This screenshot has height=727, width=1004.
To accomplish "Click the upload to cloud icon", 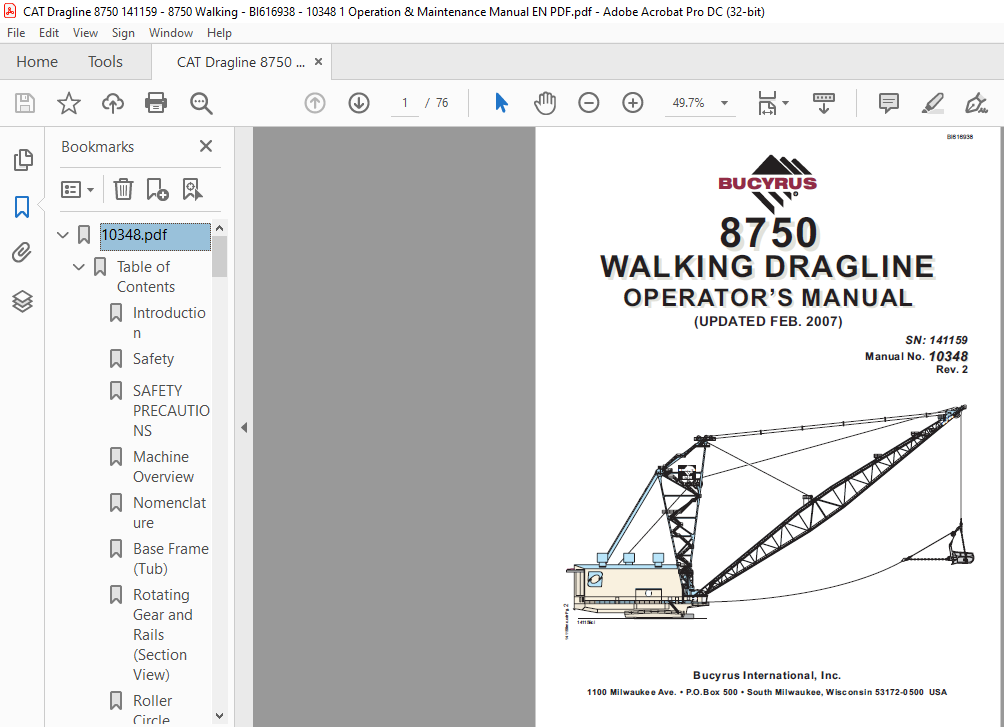I will 113,103.
